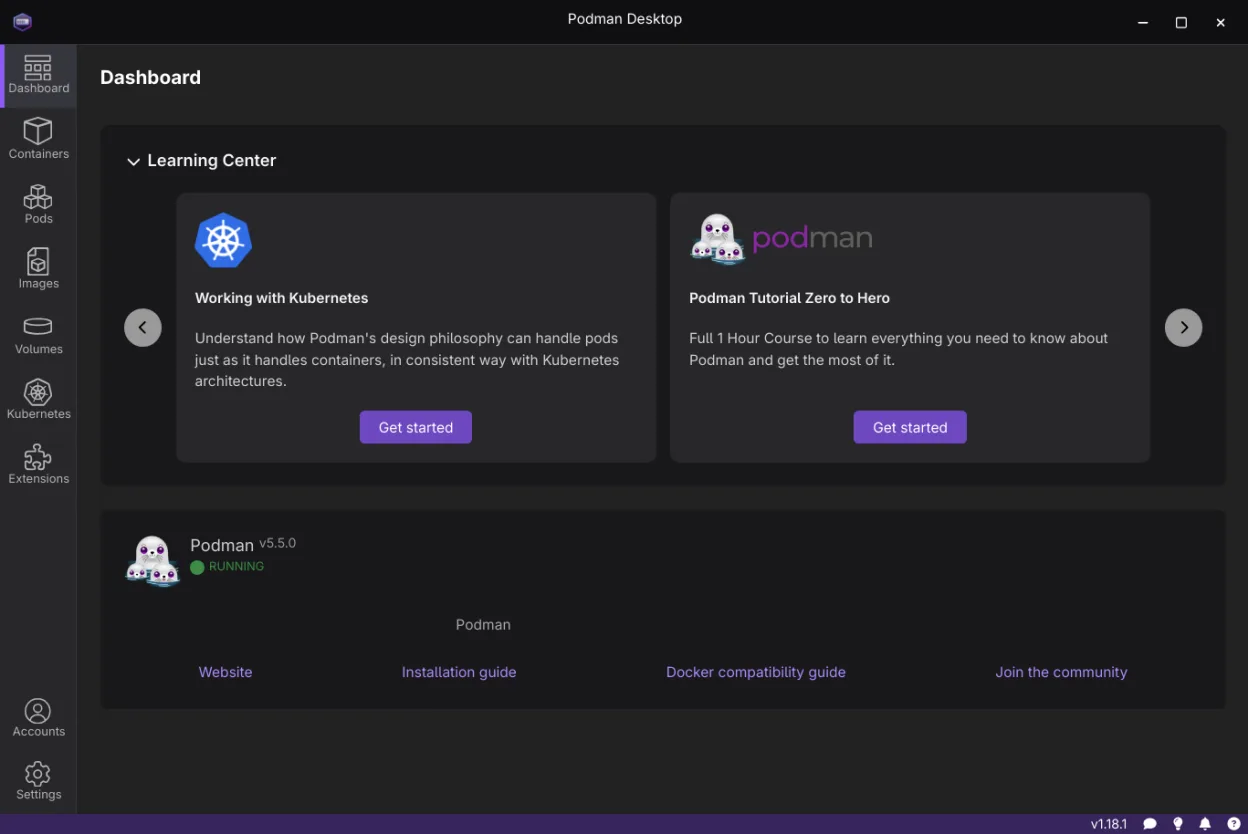This screenshot has height=834, width=1248.
Task: Click the Full 1 Hour Course description
Action: (899, 349)
